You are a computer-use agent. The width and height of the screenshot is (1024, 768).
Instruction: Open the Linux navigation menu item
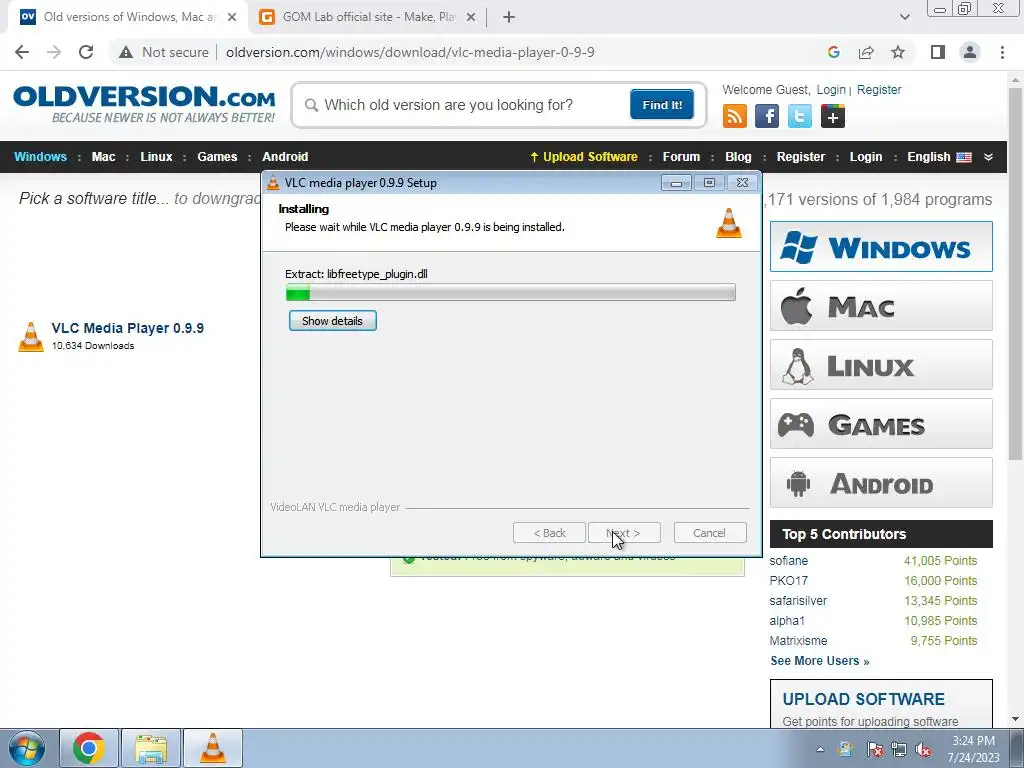coord(156,157)
